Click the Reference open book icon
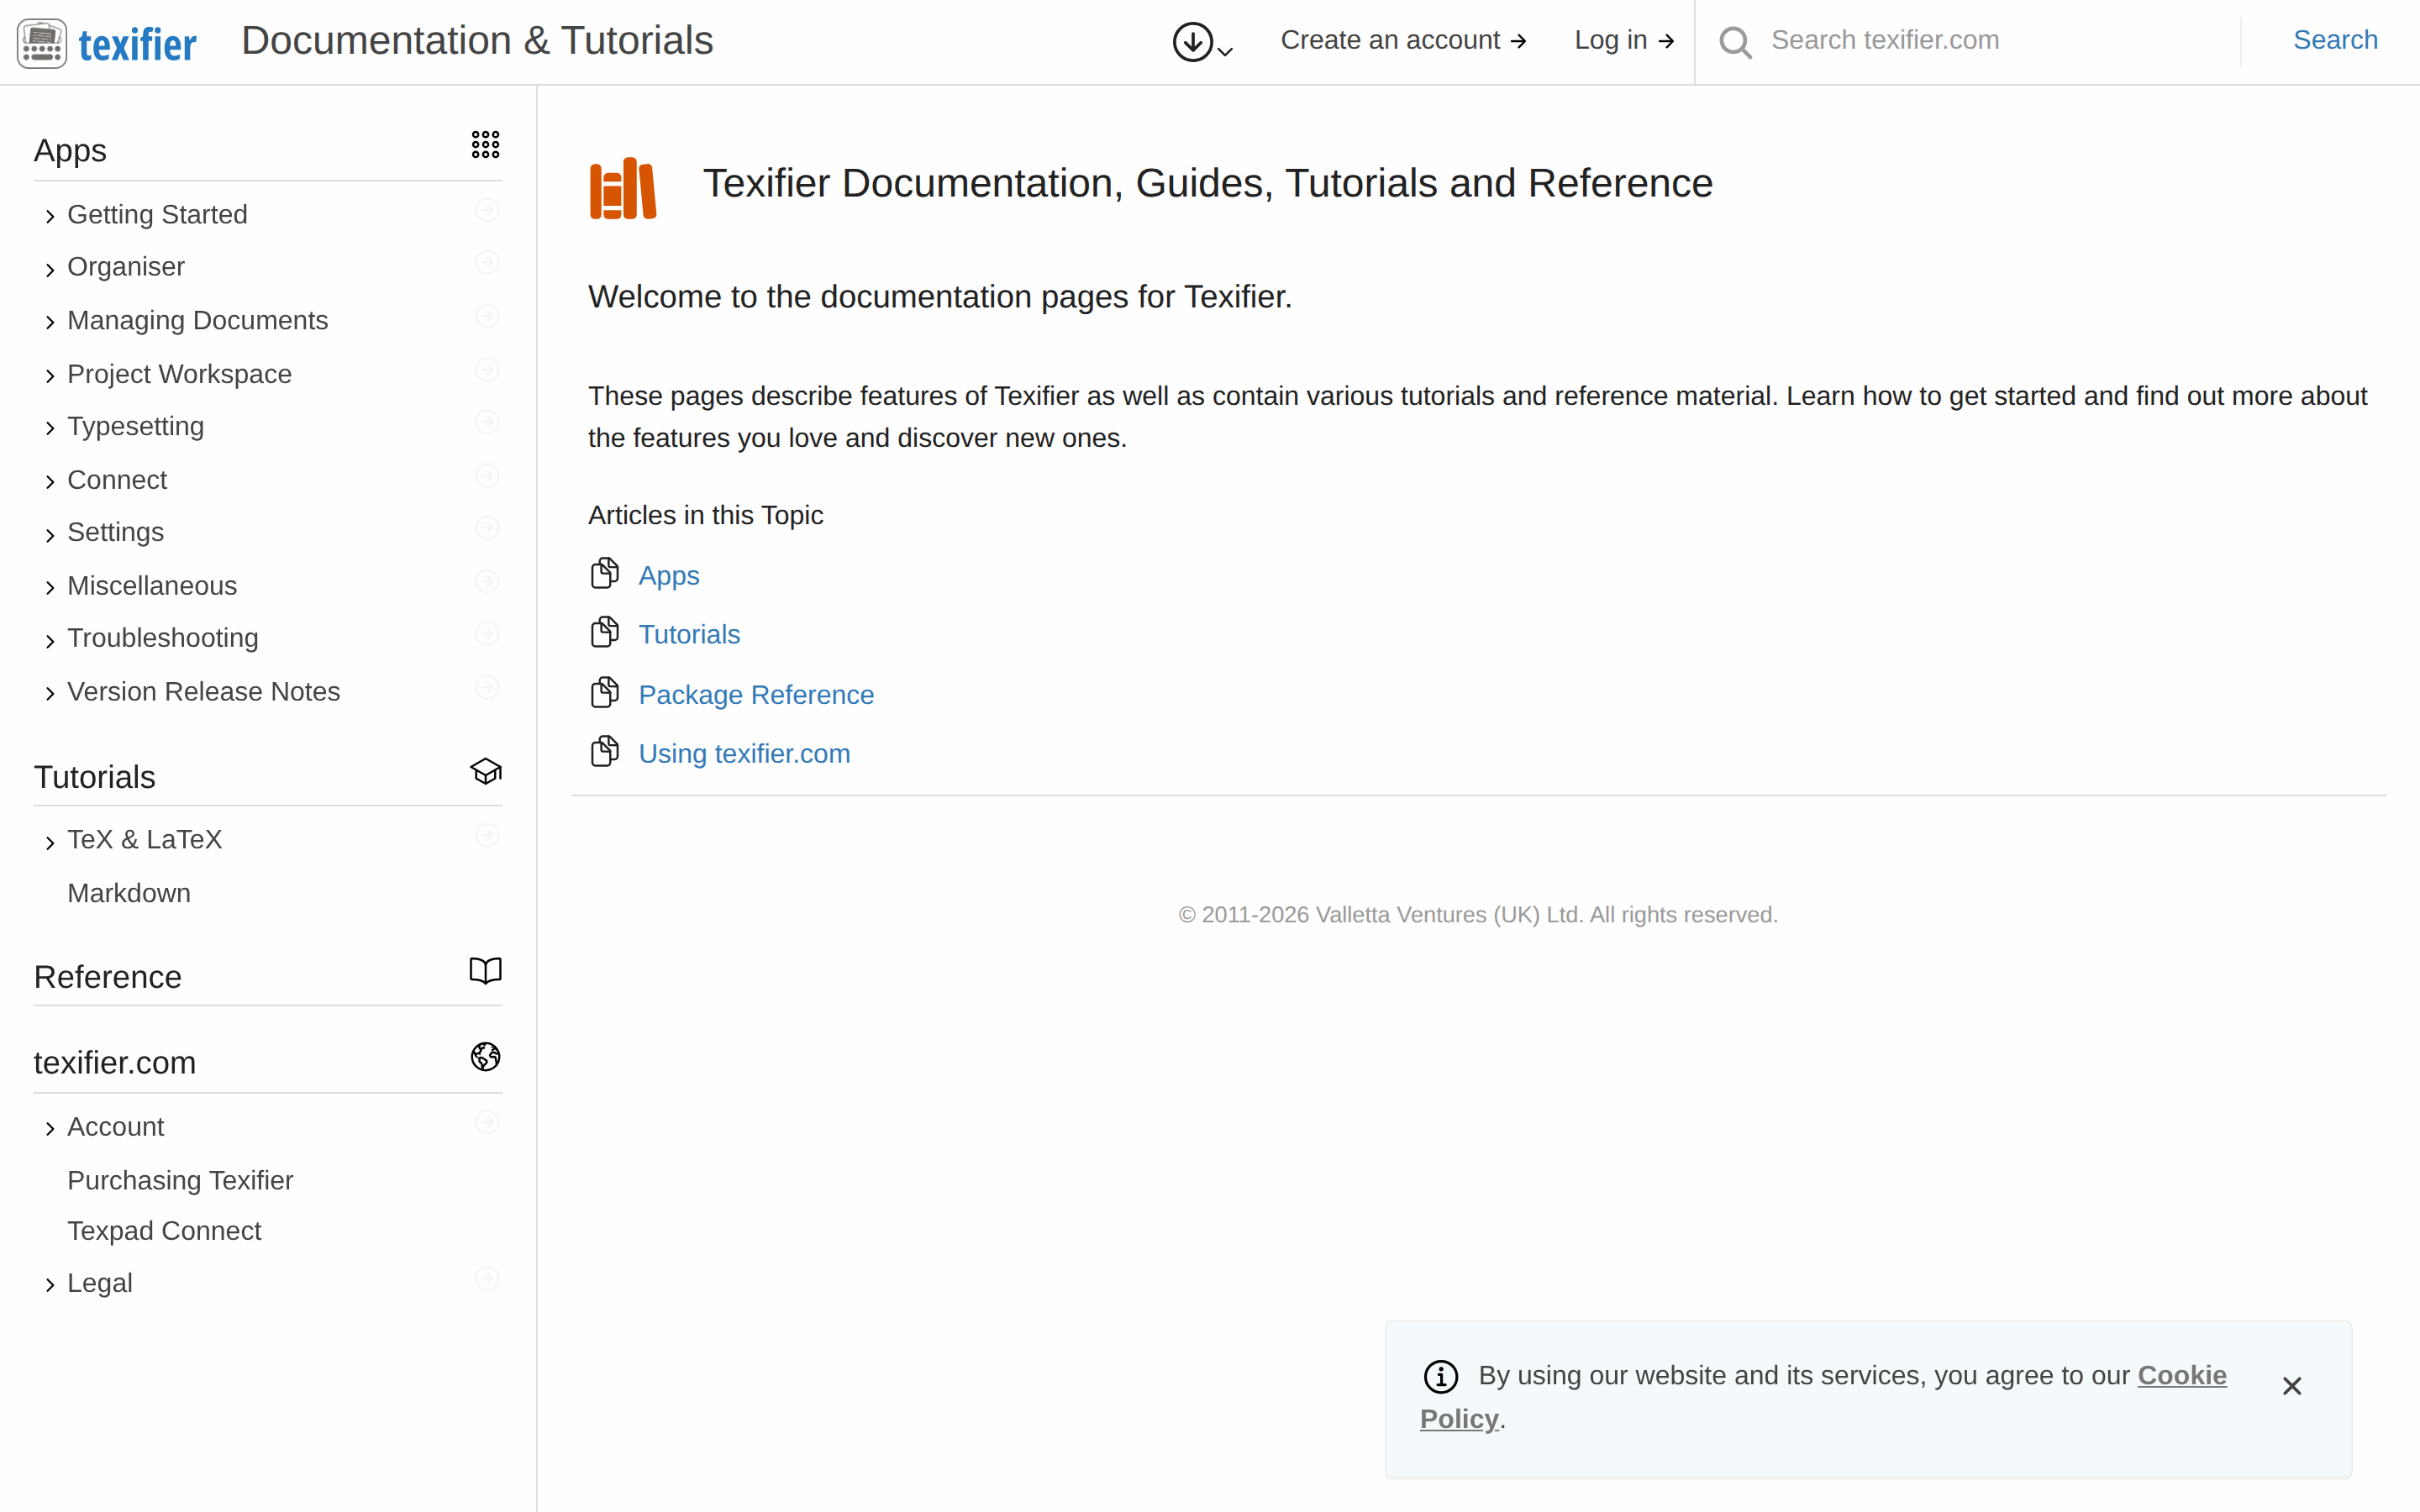 click(485, 971)
